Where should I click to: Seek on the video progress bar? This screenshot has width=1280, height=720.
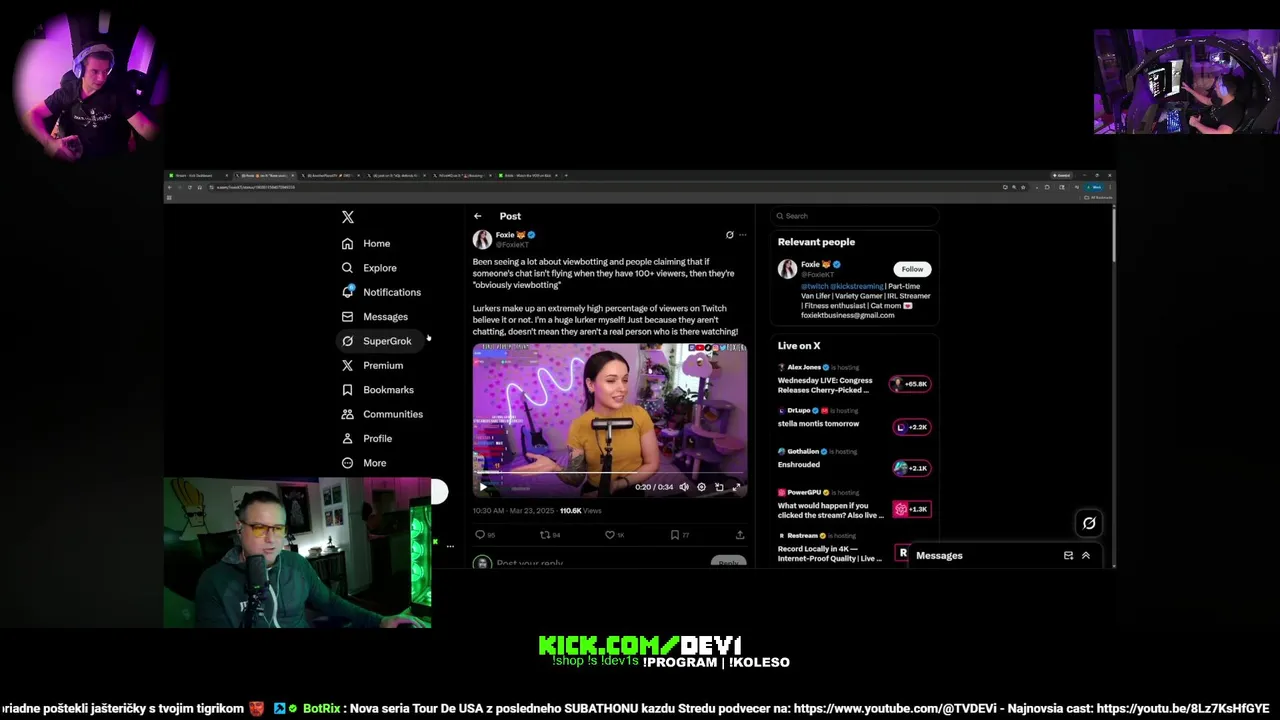point(610,475)
